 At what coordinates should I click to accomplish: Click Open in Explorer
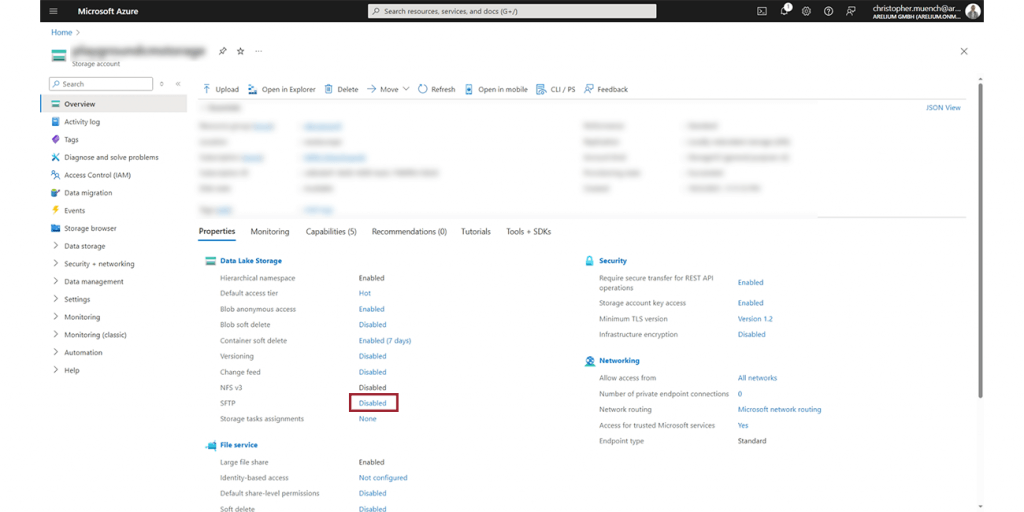coord(281,89)
